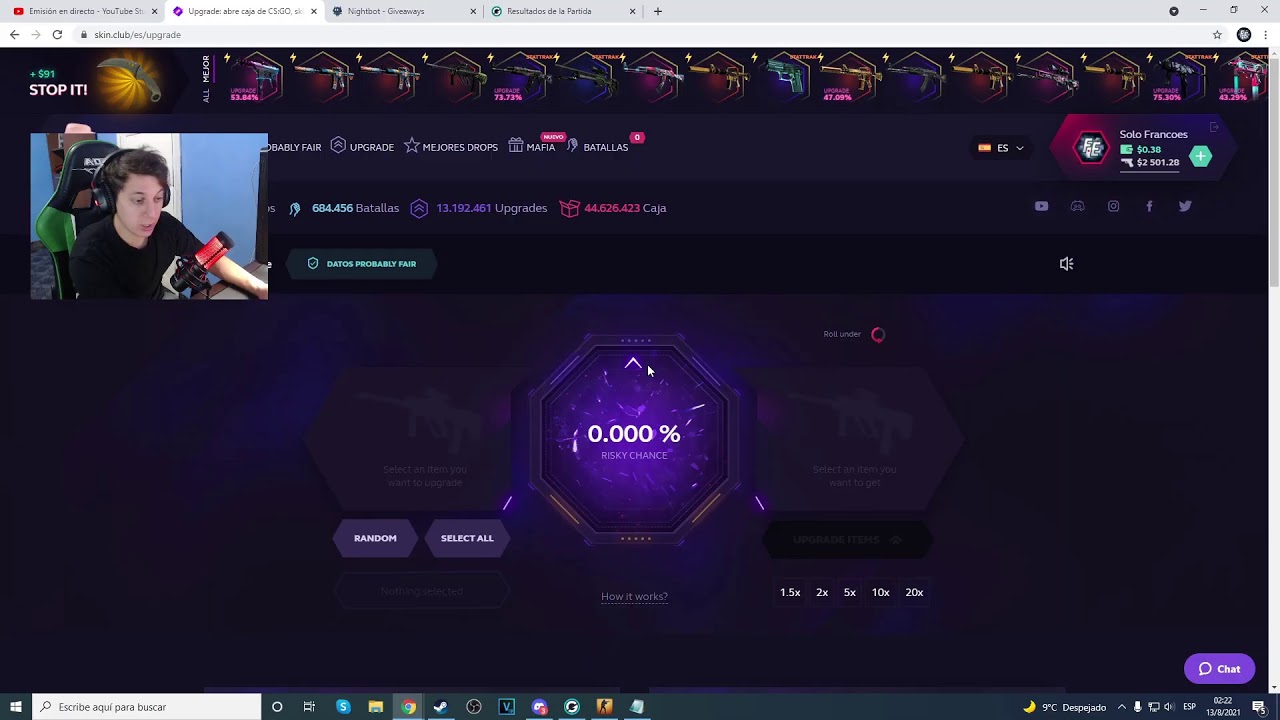Image resolution: width=1280 pixels, height=720 pixels.
Task: Open the Chat widget
Action: [x=1219, y=669]
